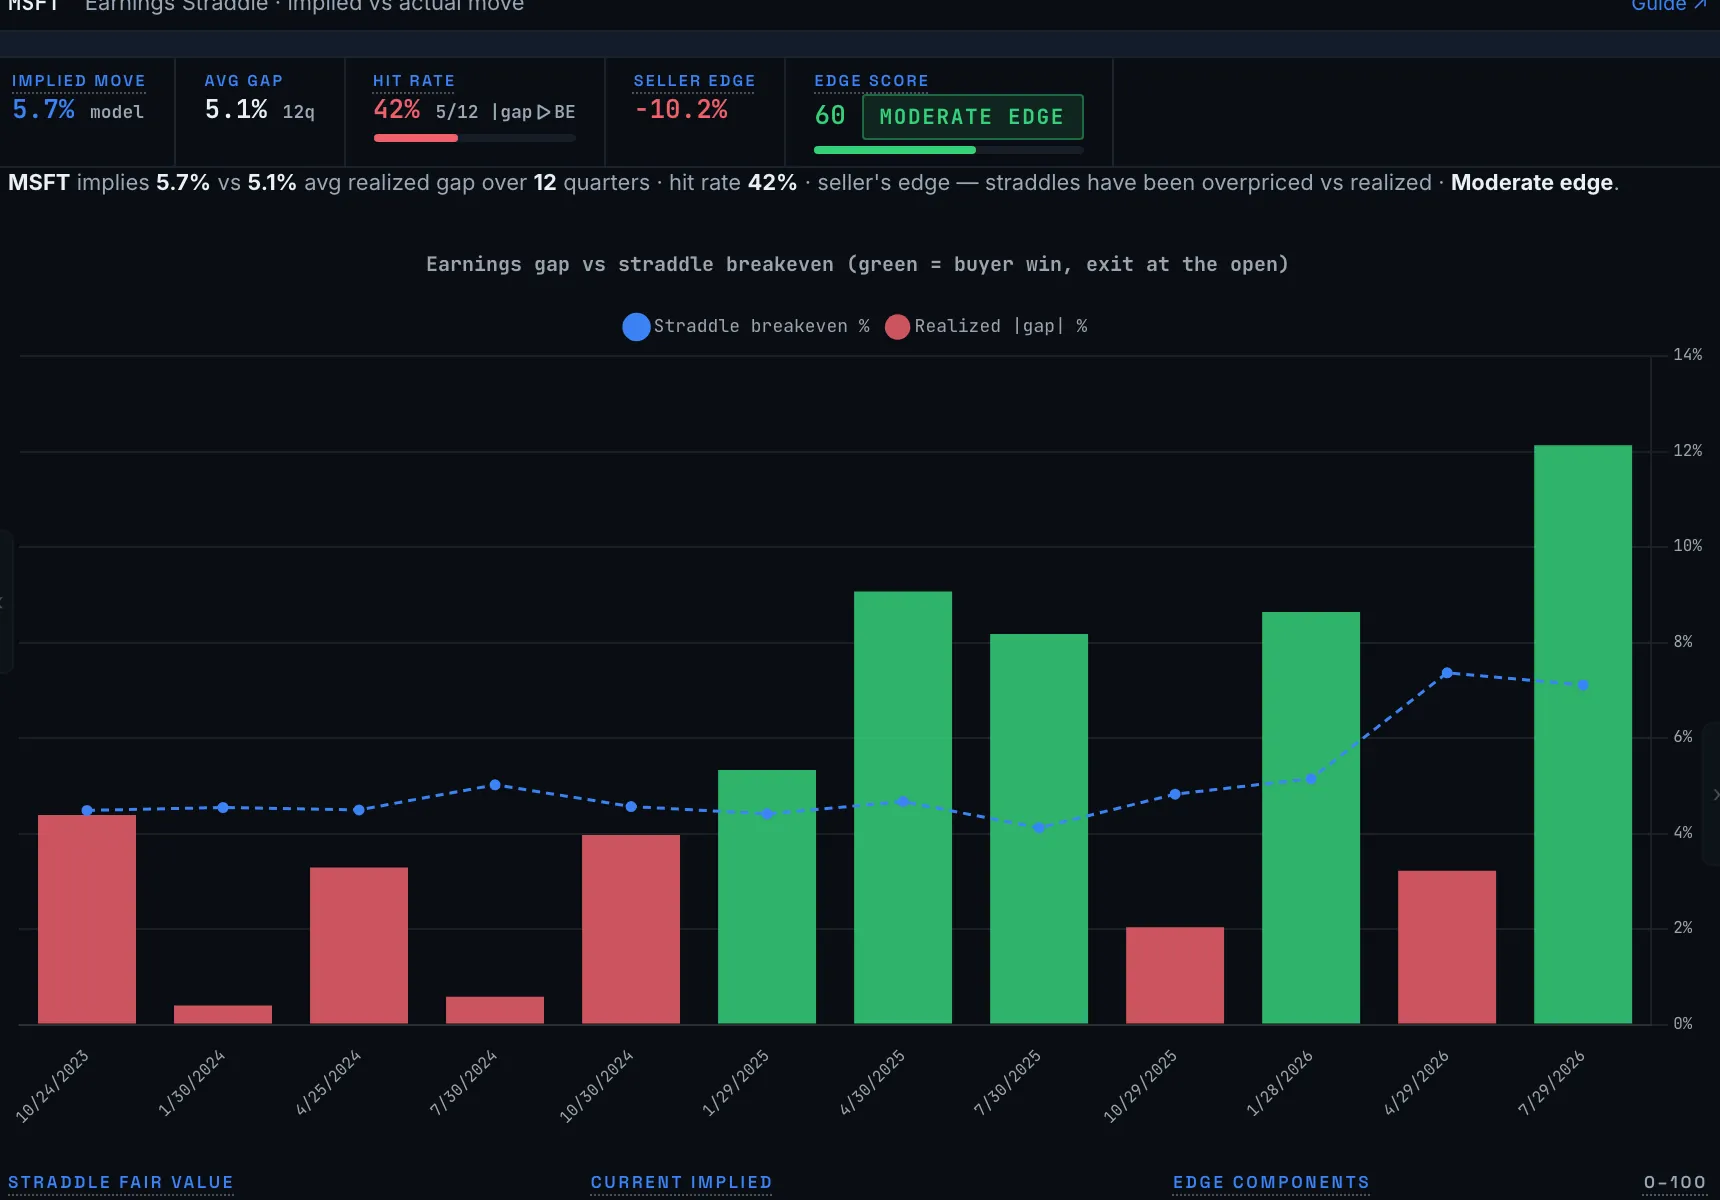Click the breakeven line point for 1/28/2026
This screenshot has height=1200, width=1720.
pos(1311,778)
